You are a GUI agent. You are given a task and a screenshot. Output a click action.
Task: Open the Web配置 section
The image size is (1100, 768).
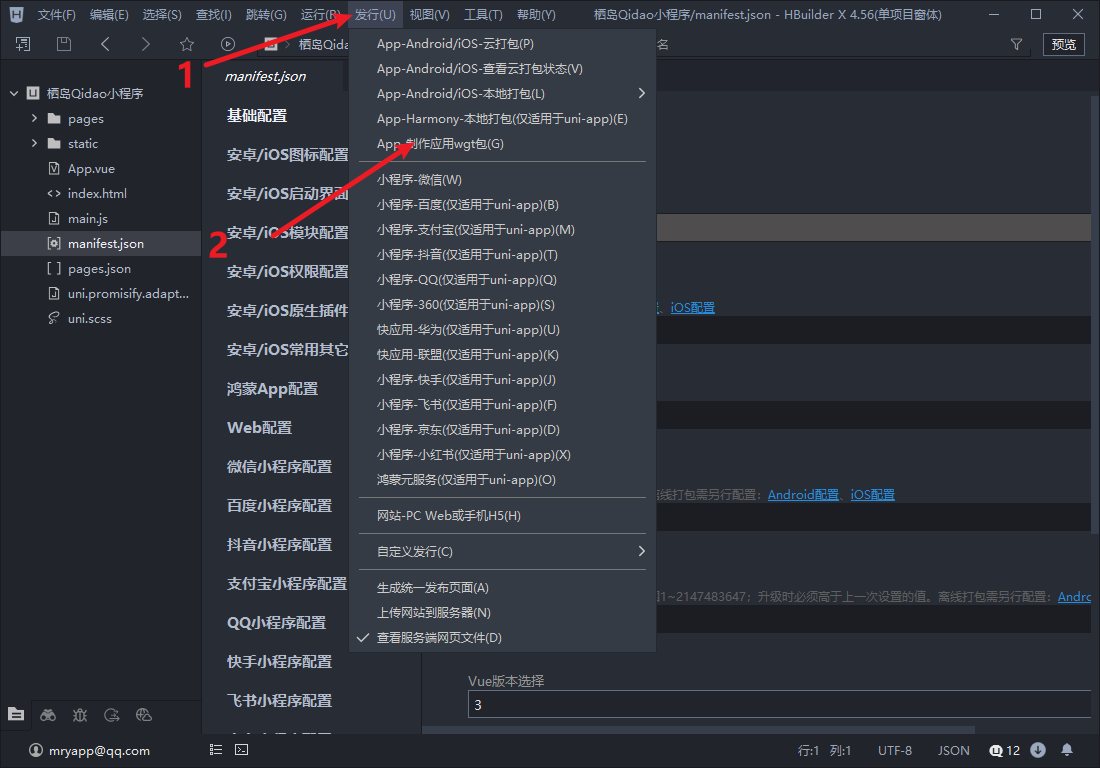[x=260, y=427]
